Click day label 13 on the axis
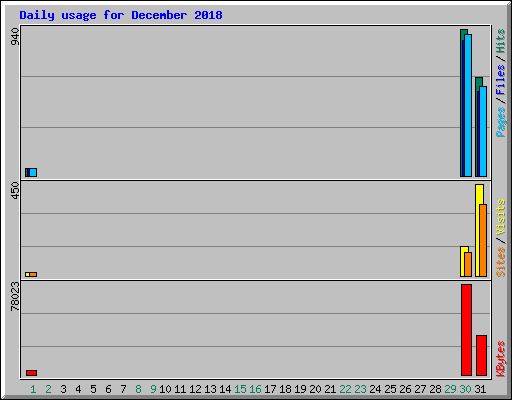This screenshot has width=512, height=400. (210, 389)
